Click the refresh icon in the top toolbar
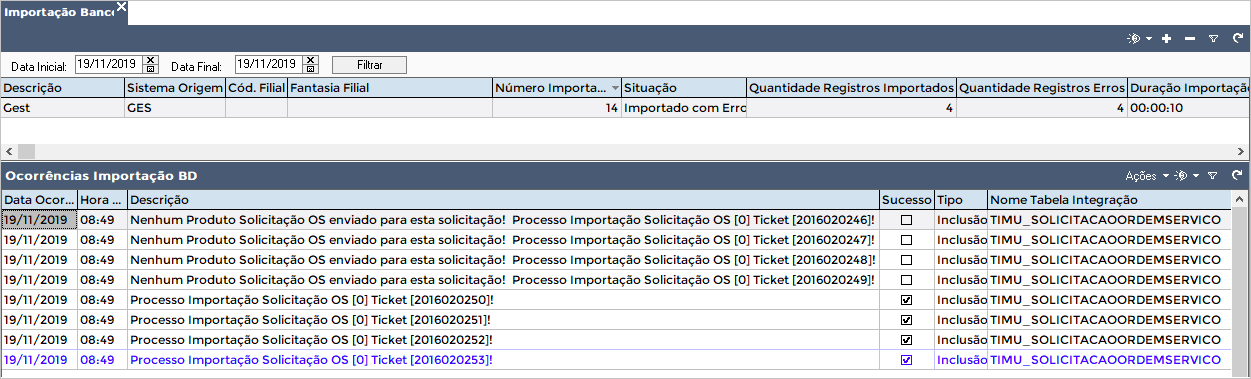The width and height of the screenshot is (1251, 379). pos(1237,38)
